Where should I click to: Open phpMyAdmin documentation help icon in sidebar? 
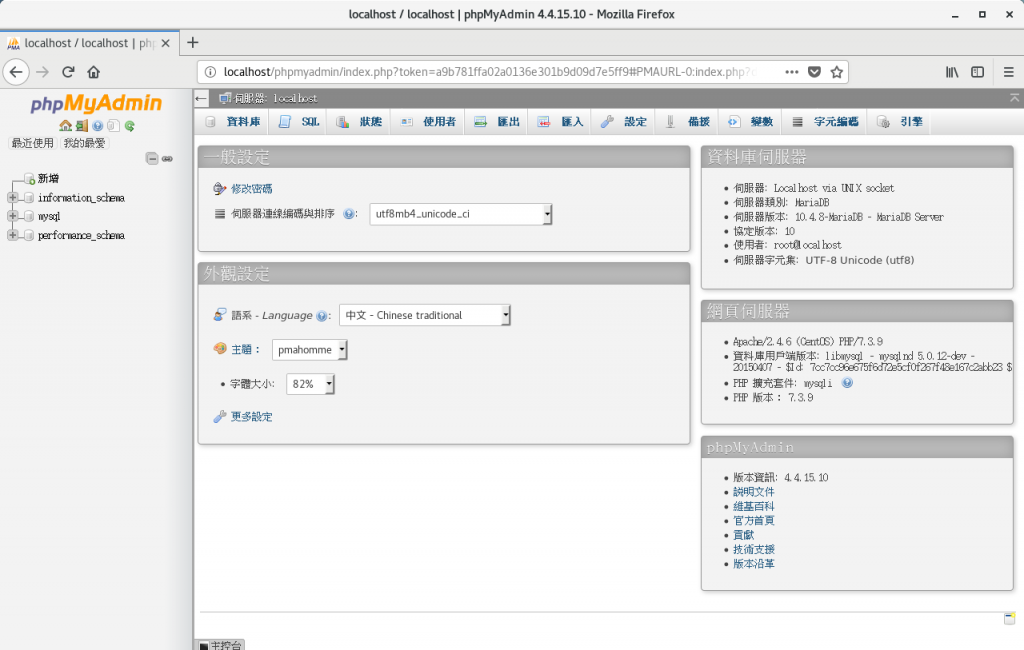tap(97, 125)
